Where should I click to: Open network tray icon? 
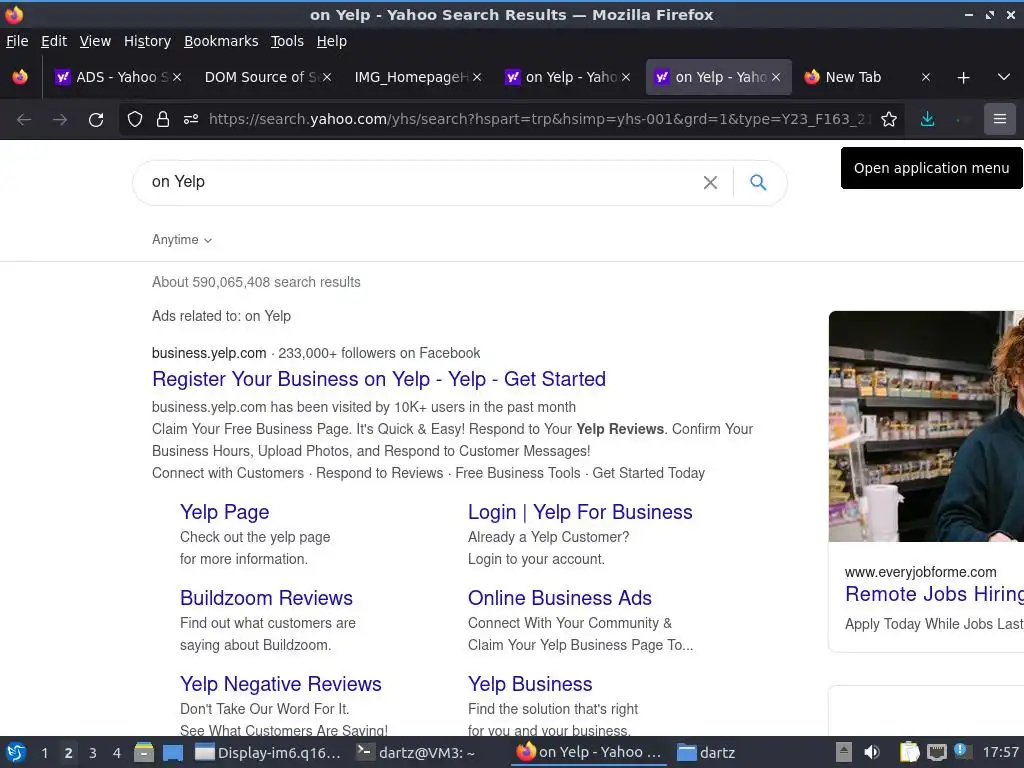[x=937, y=752]
